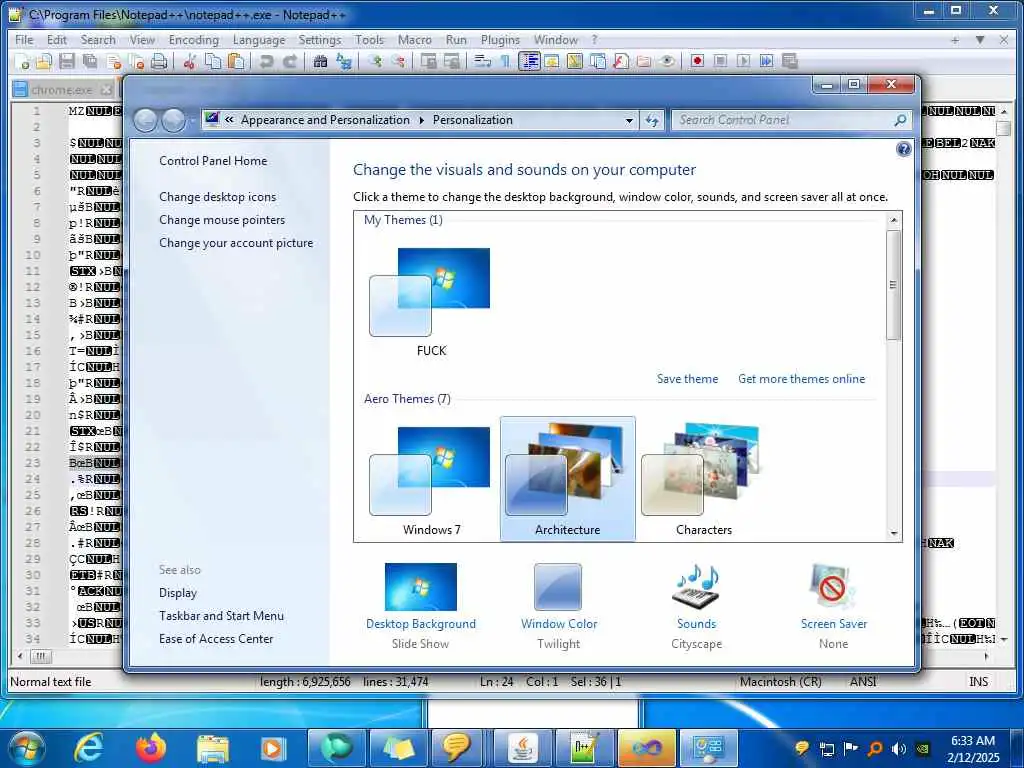Viewport: 1024px width, 768px height.
Task: Open Ease of Access Center link
Action: (216, 638)
